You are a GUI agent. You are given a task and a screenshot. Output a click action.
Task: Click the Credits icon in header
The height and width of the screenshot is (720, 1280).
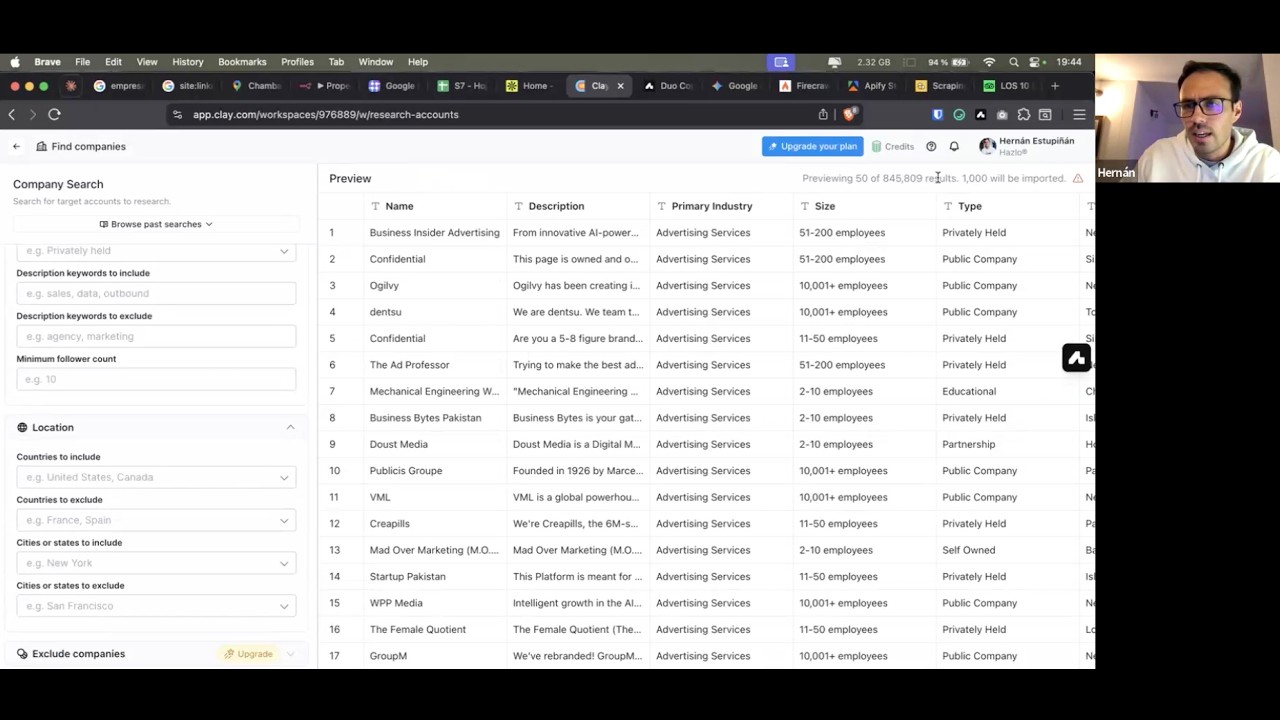tap(876, 146)
